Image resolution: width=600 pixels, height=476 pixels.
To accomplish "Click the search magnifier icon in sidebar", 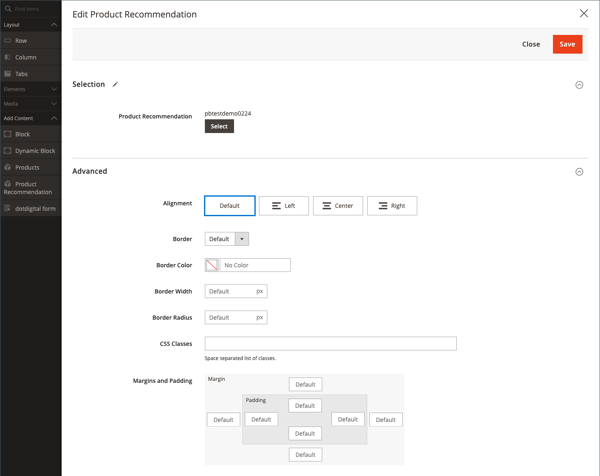I will coord(8,8).
